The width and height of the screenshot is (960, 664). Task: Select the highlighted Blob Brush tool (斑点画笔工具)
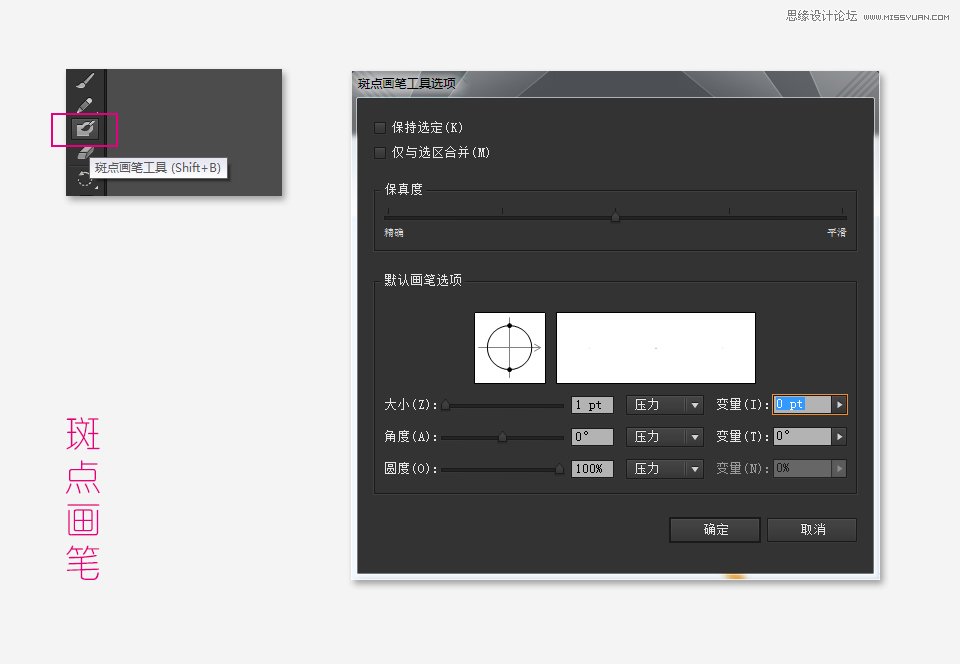(84, 127)
